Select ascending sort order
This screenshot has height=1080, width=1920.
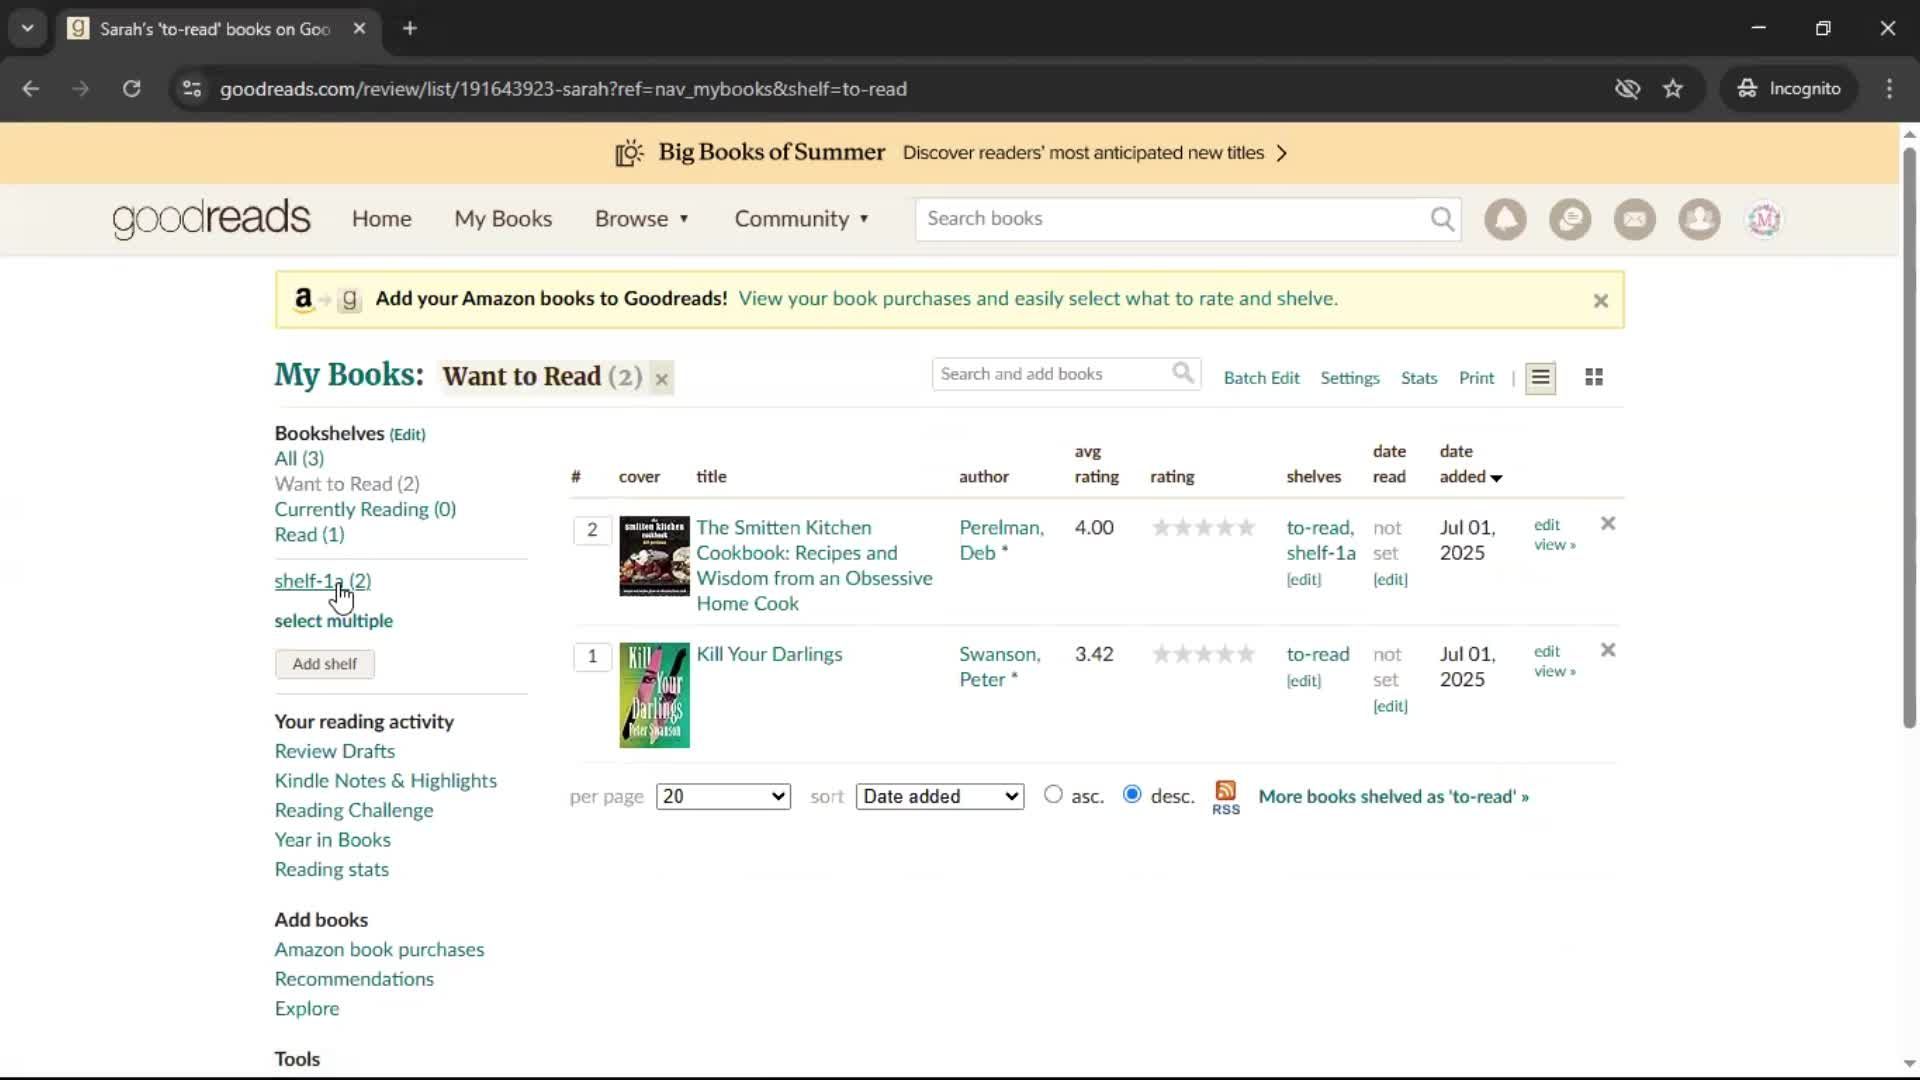pyautogui.click(x=1053, y=795)
